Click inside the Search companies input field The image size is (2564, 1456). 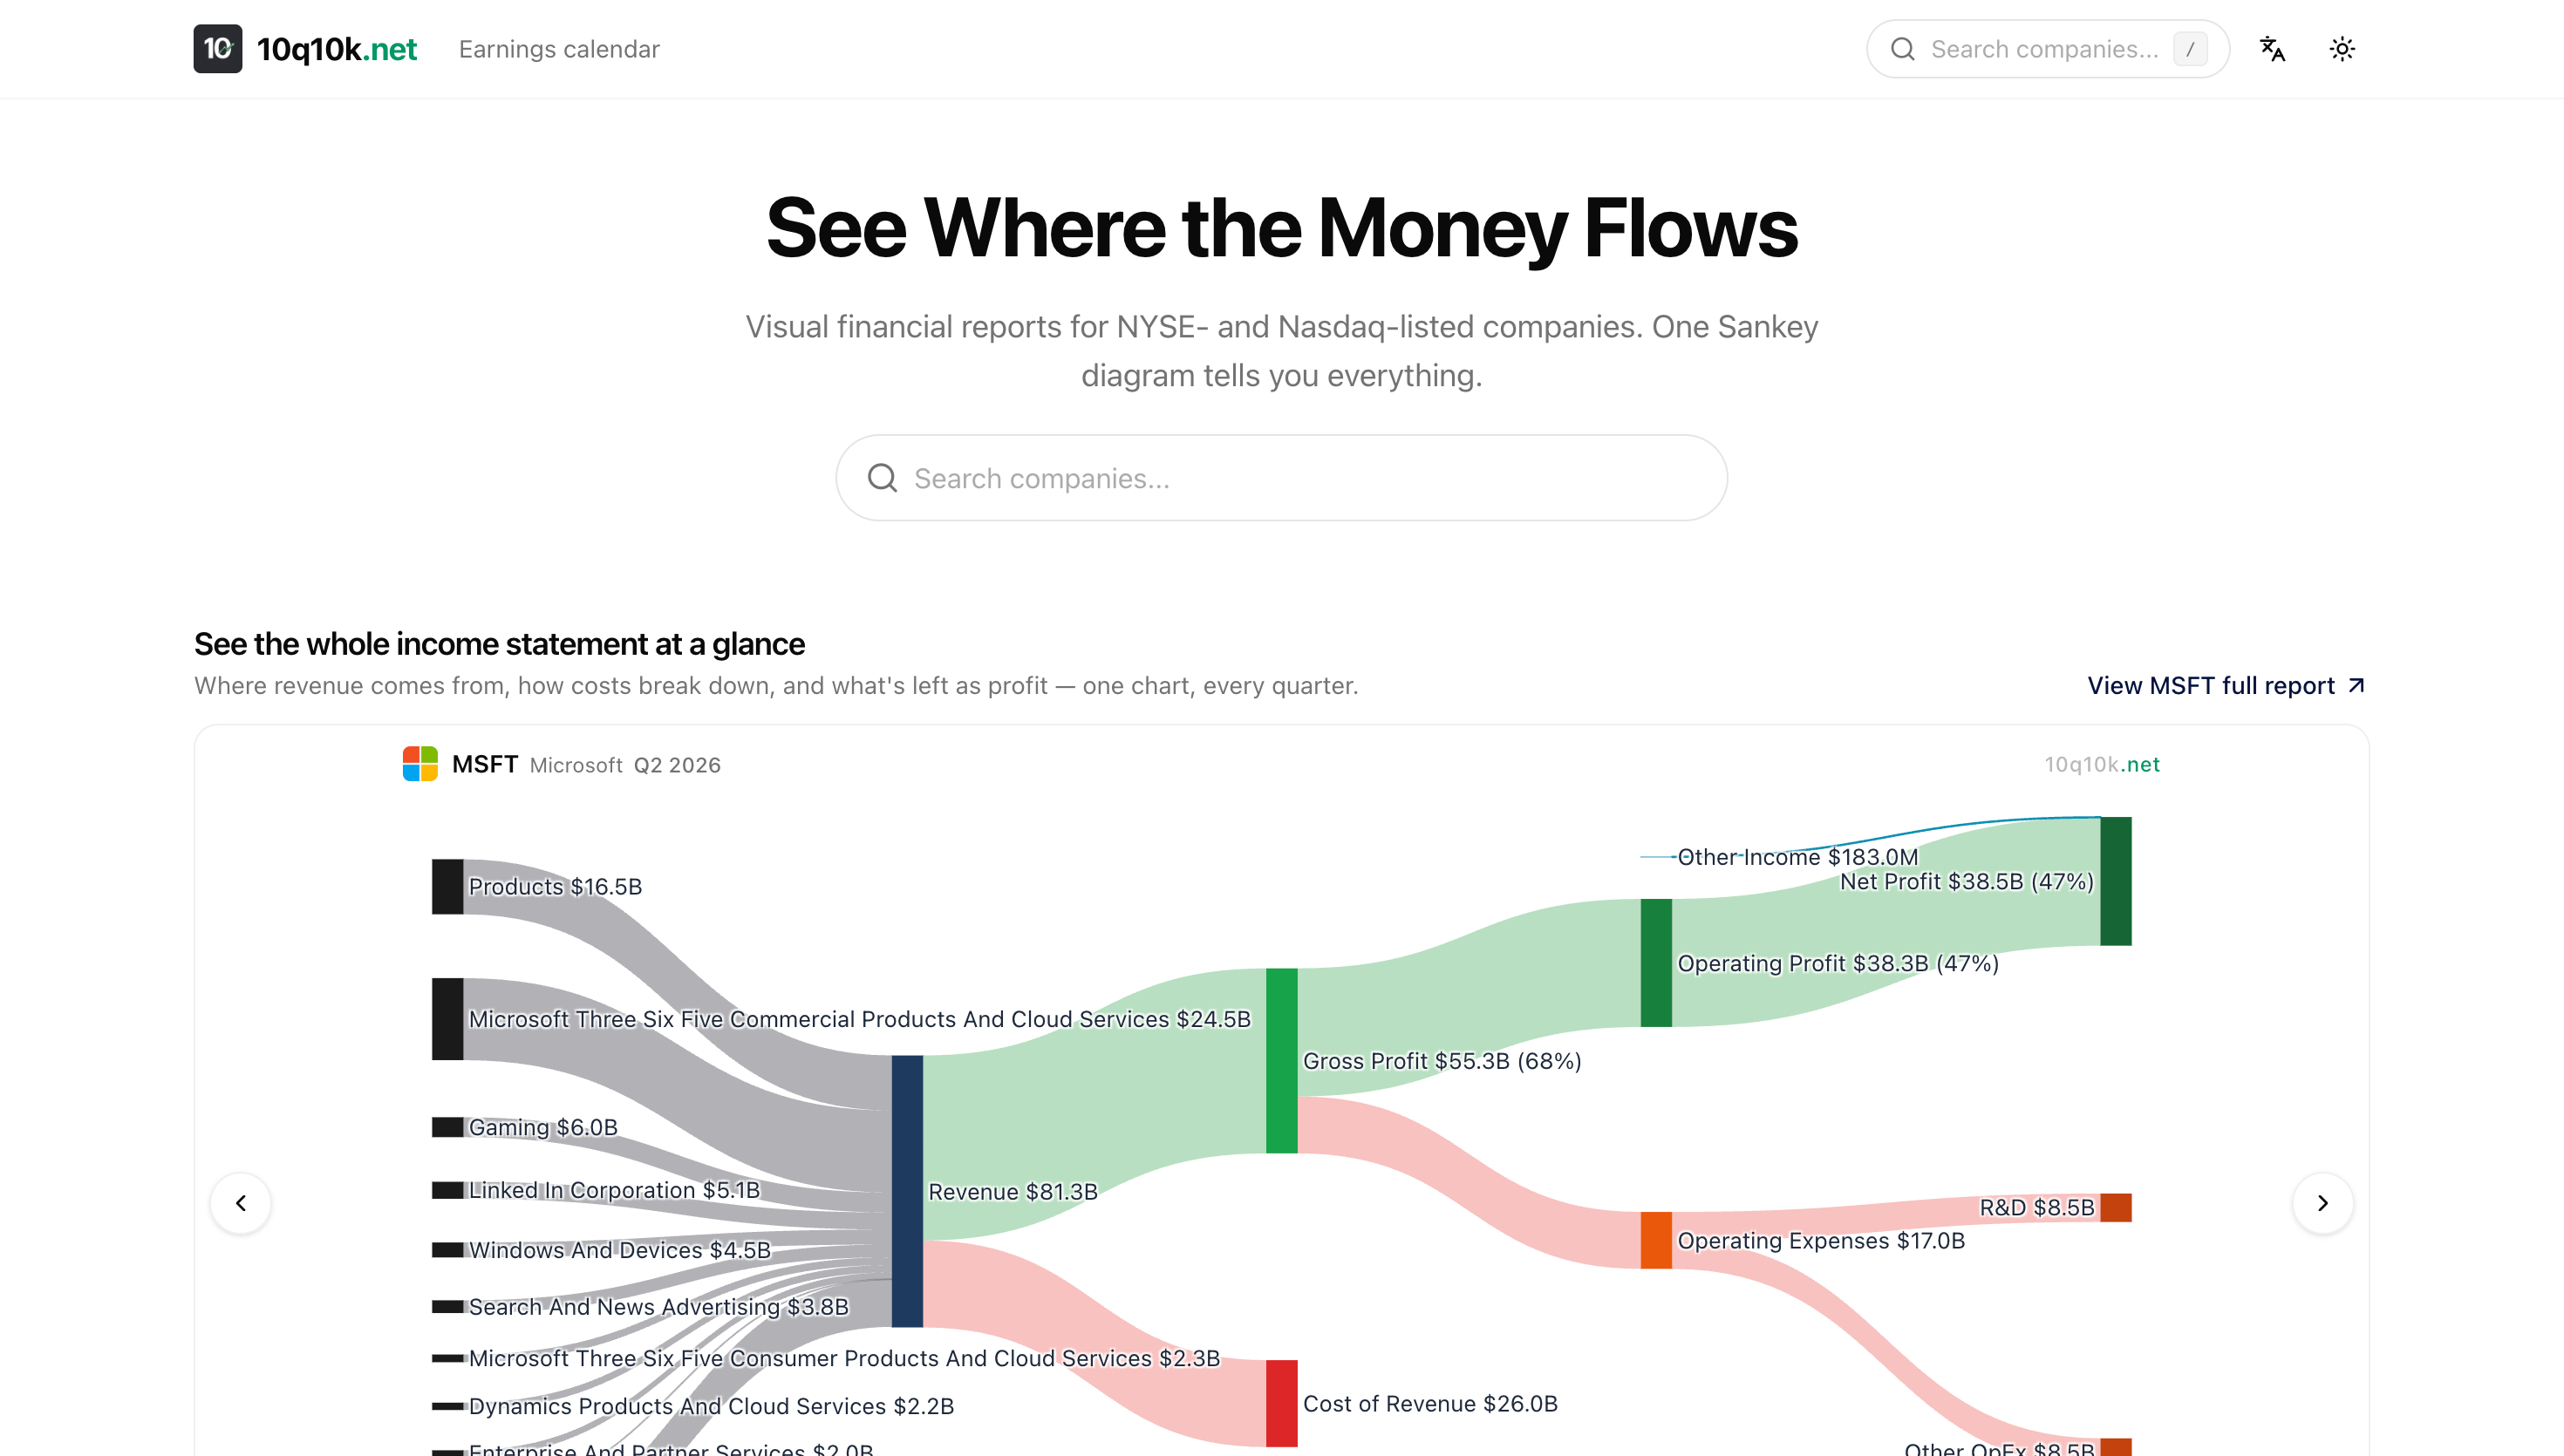[x=1280, y=478]
